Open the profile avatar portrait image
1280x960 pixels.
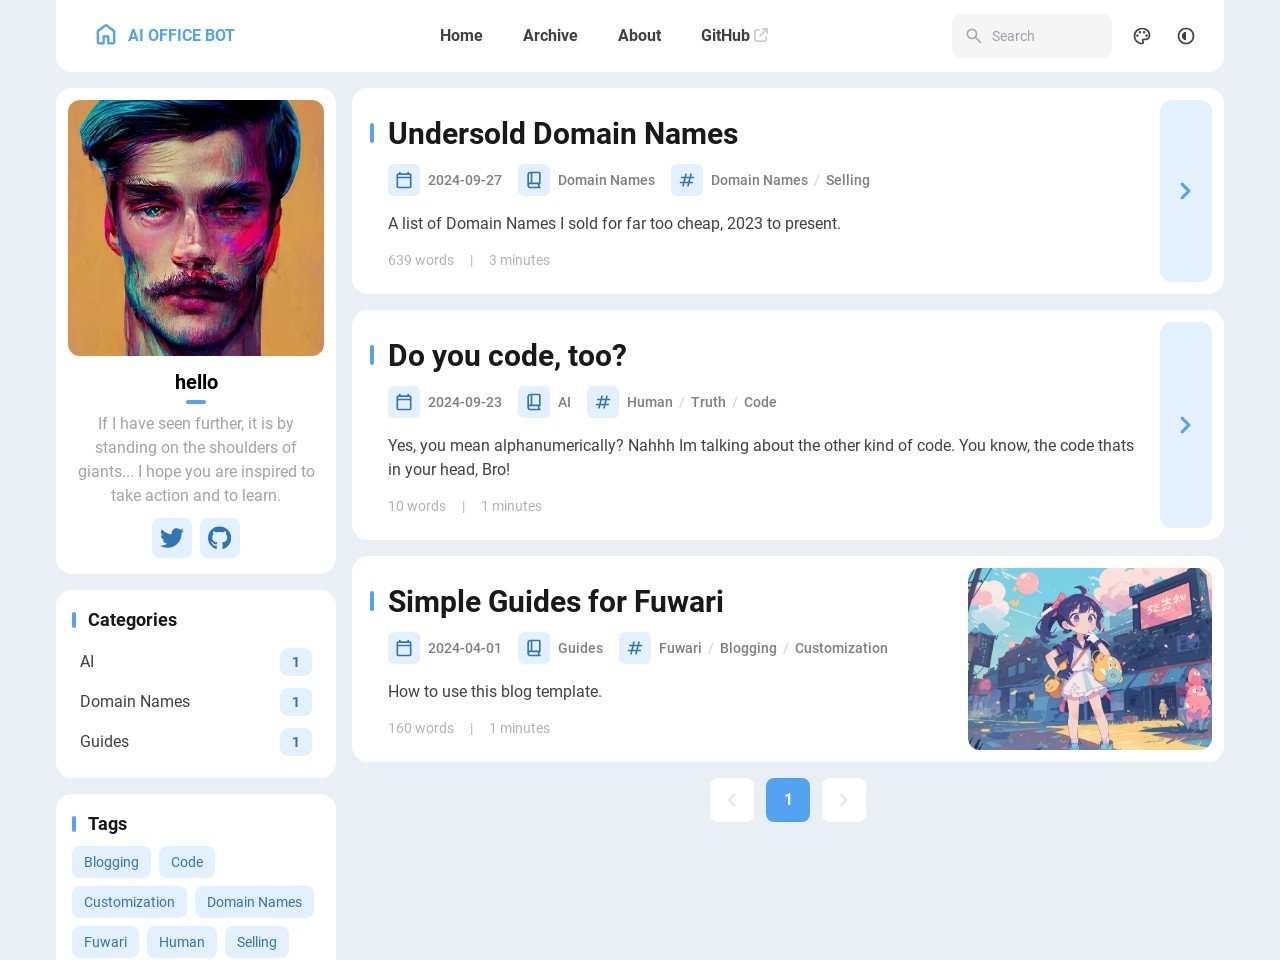(196, 228)
